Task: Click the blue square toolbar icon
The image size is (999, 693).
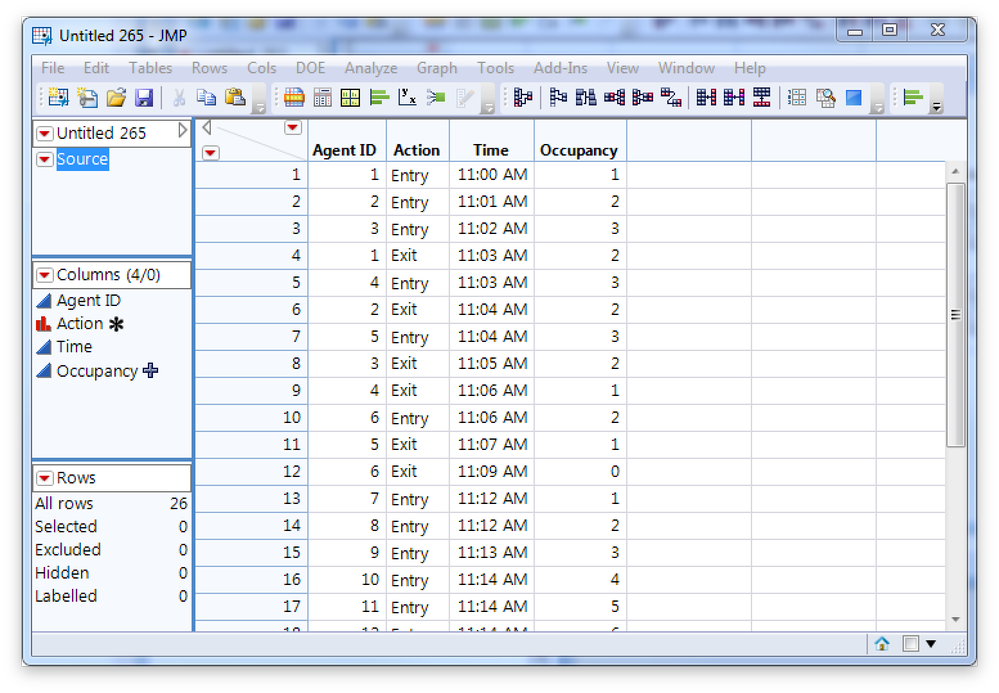Action: [x=854, y=97]
